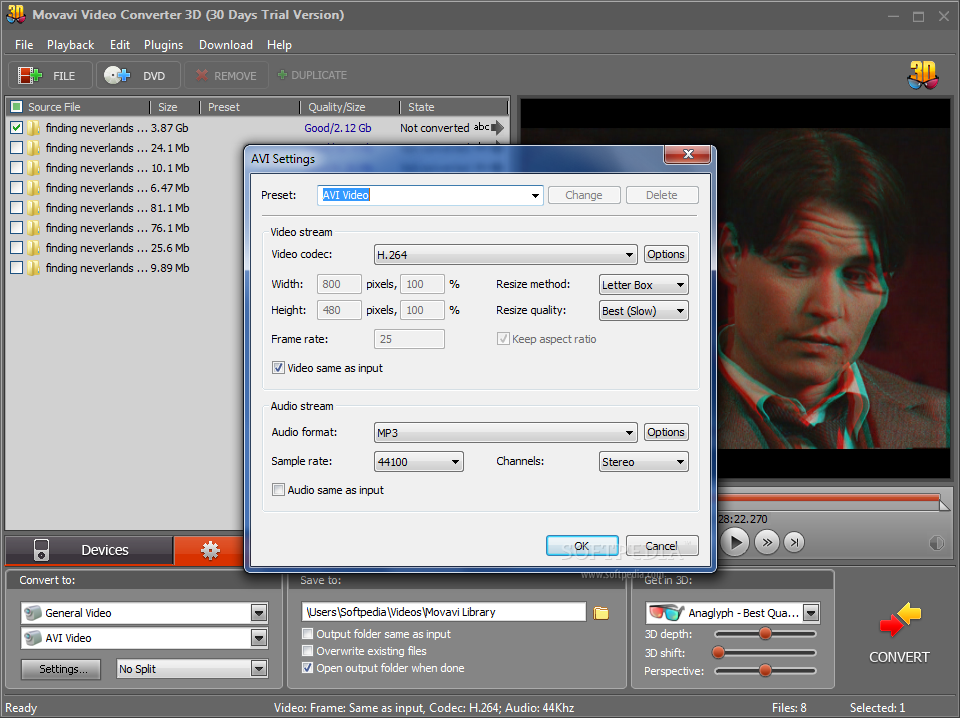Click the folder icon of 81.1 Mb file
This screenshot has height=718, width=960.
coord(34,208)
